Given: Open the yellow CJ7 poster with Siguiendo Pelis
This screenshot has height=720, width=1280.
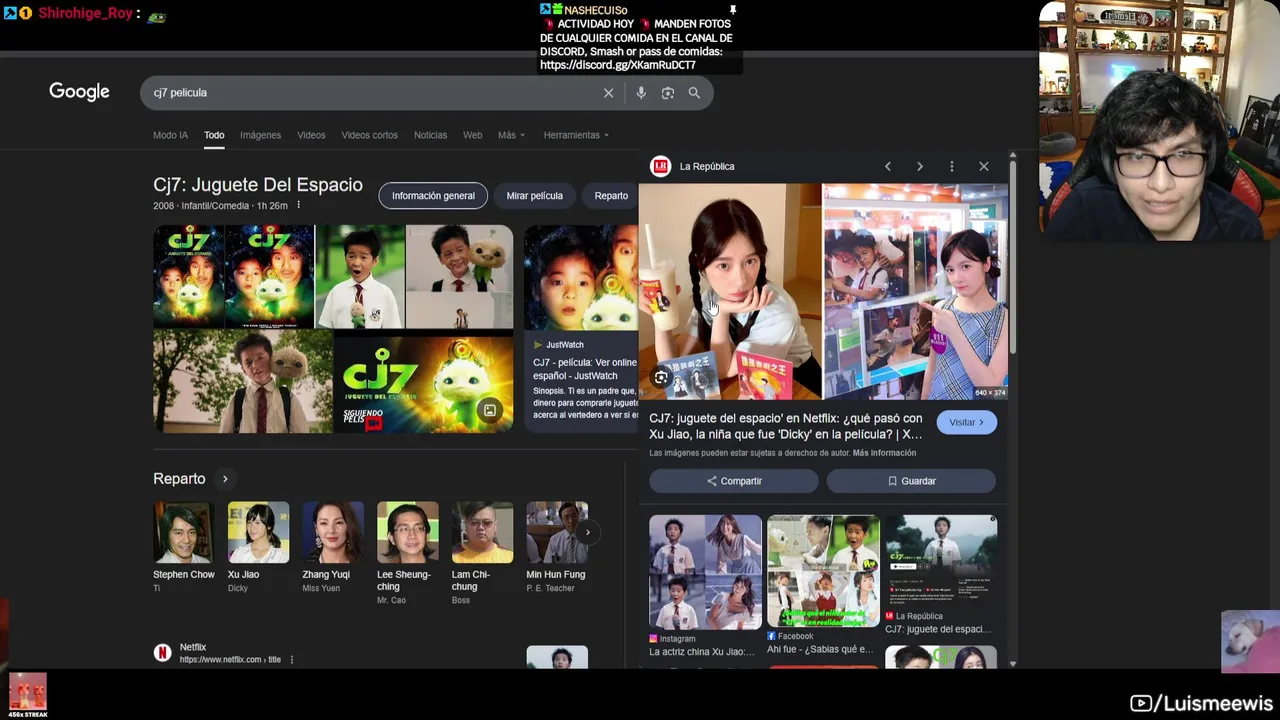Looking at the screenshot, I should pos(423,383).
